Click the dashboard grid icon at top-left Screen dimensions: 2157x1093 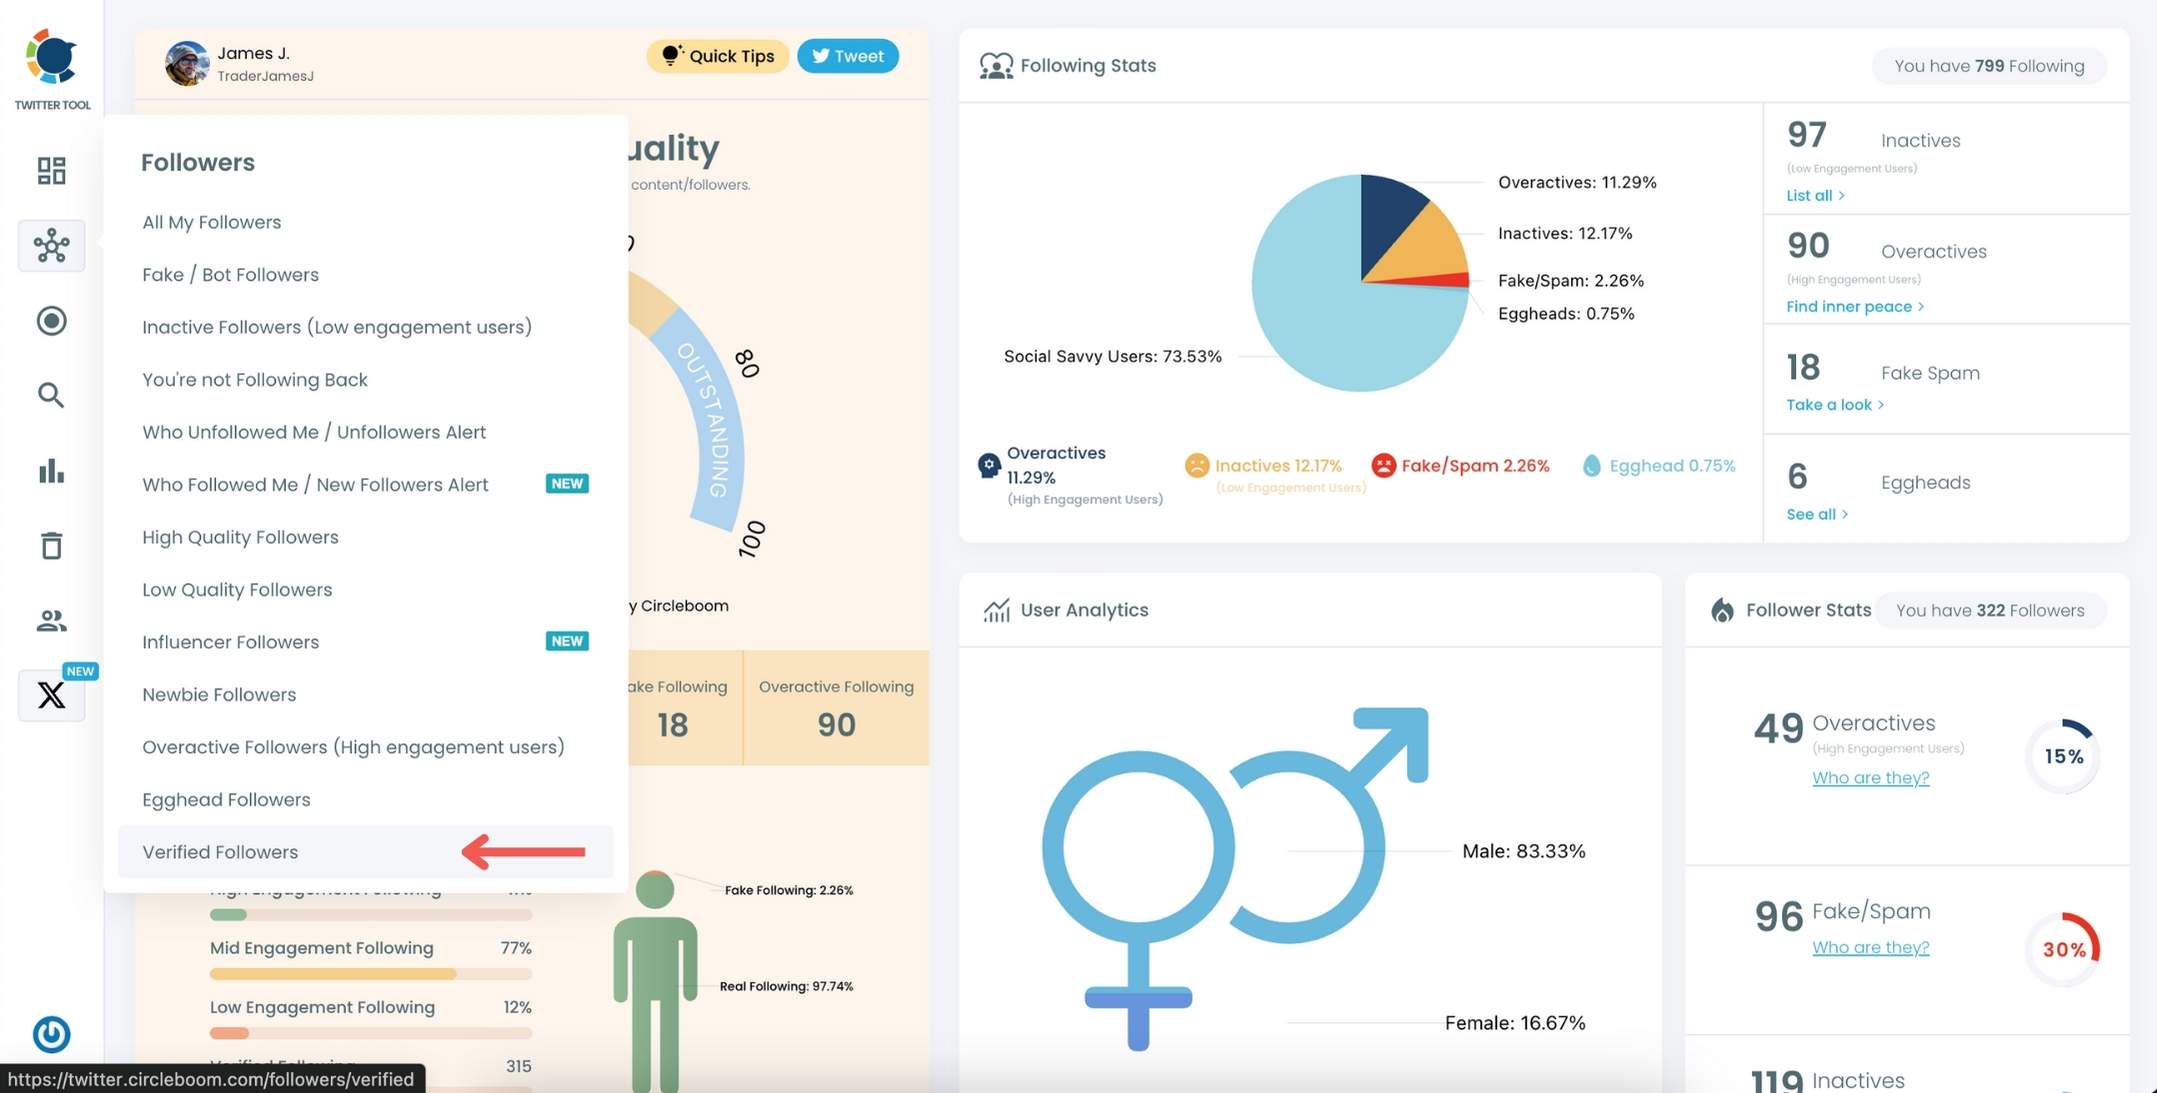(52, 169)
